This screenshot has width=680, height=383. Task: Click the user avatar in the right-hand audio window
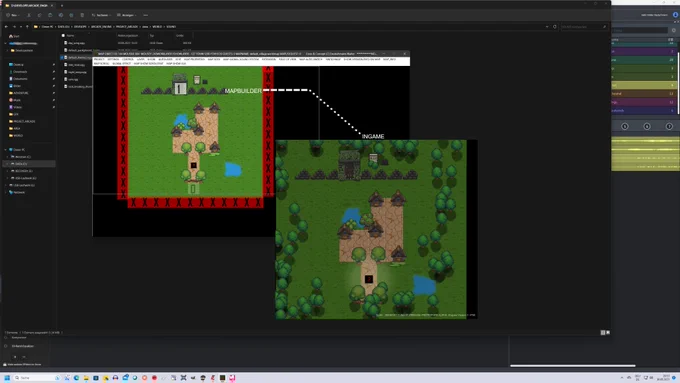click(675, 15)
